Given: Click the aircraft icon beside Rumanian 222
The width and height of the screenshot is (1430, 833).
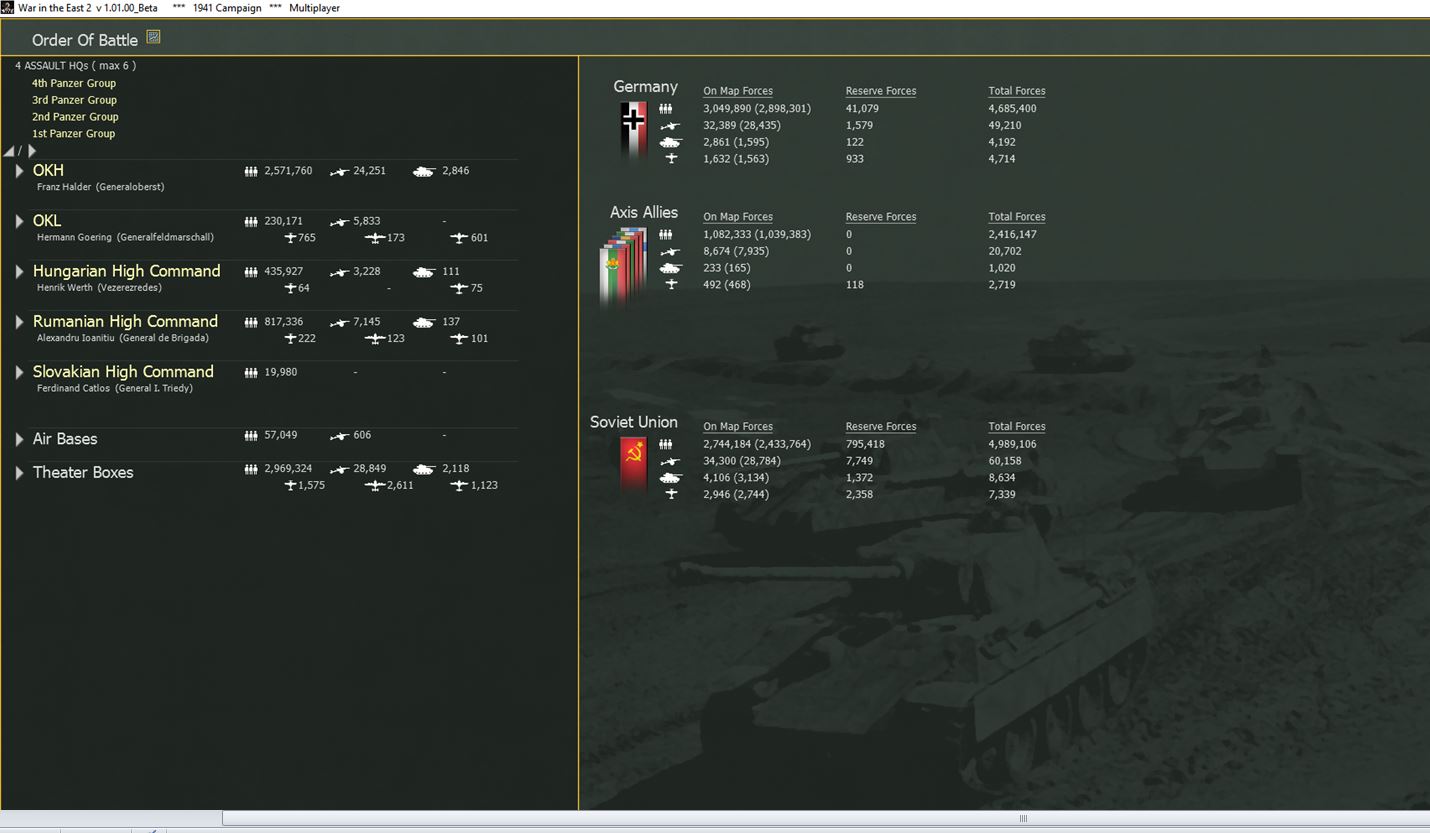Looking at the screenshot, I should (291, 339).
